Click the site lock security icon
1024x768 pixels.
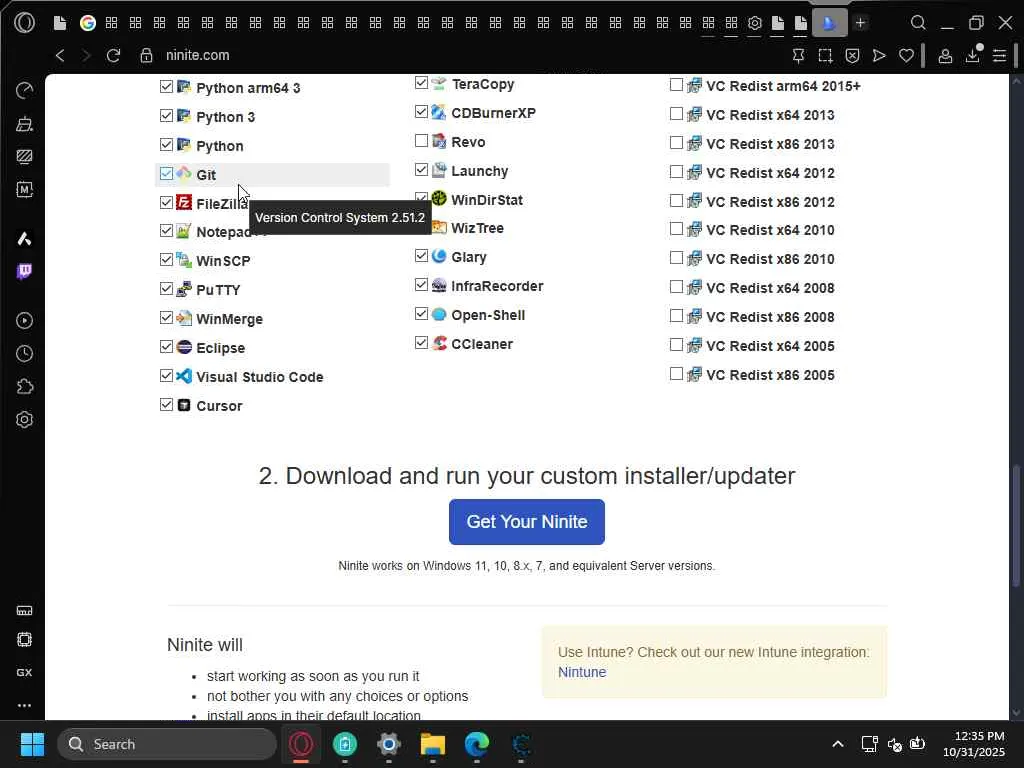point(146,56)
